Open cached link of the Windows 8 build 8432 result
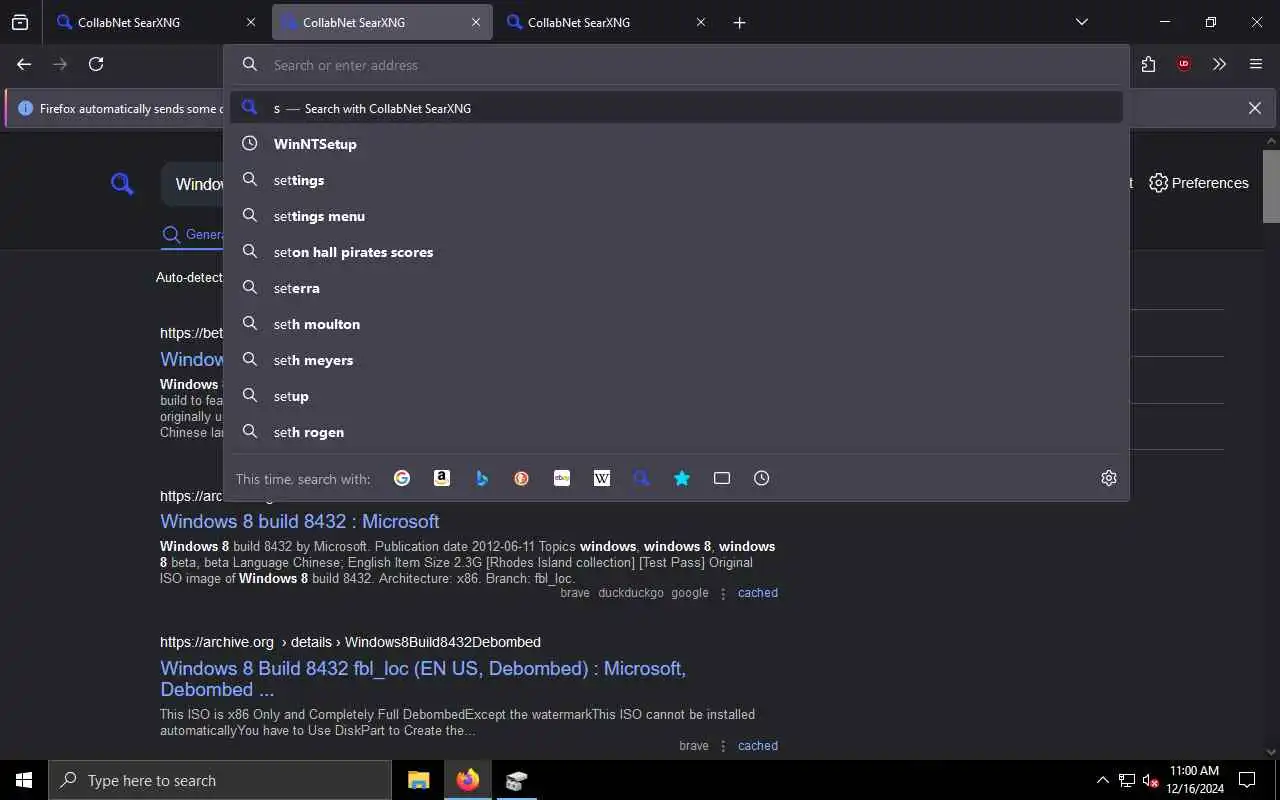Screen dimensions: 1280x800 pyautogui.click(x=758, y=593)
